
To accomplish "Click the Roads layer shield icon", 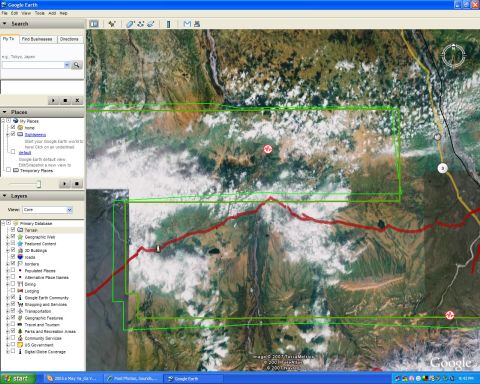I will tap(20, 257).
